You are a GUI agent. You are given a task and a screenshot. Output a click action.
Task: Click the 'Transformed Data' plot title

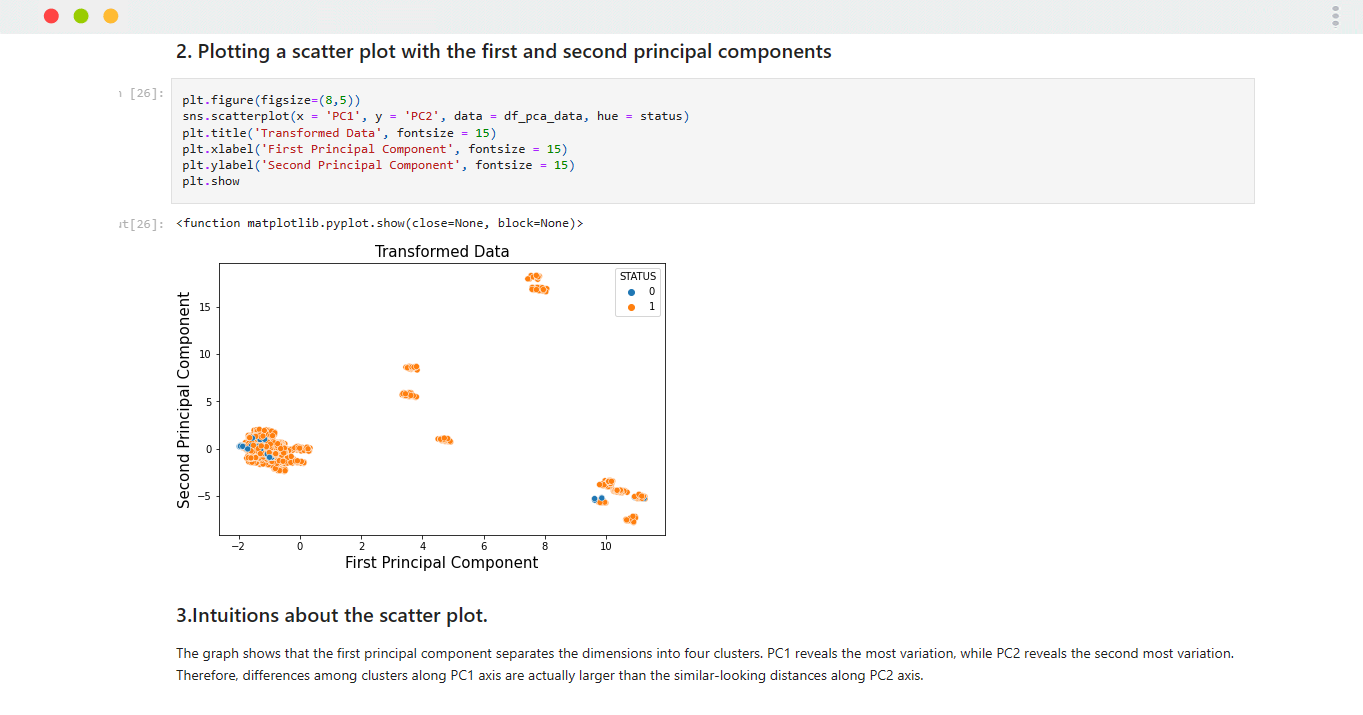pyautogui.click(x=442, y=251)
